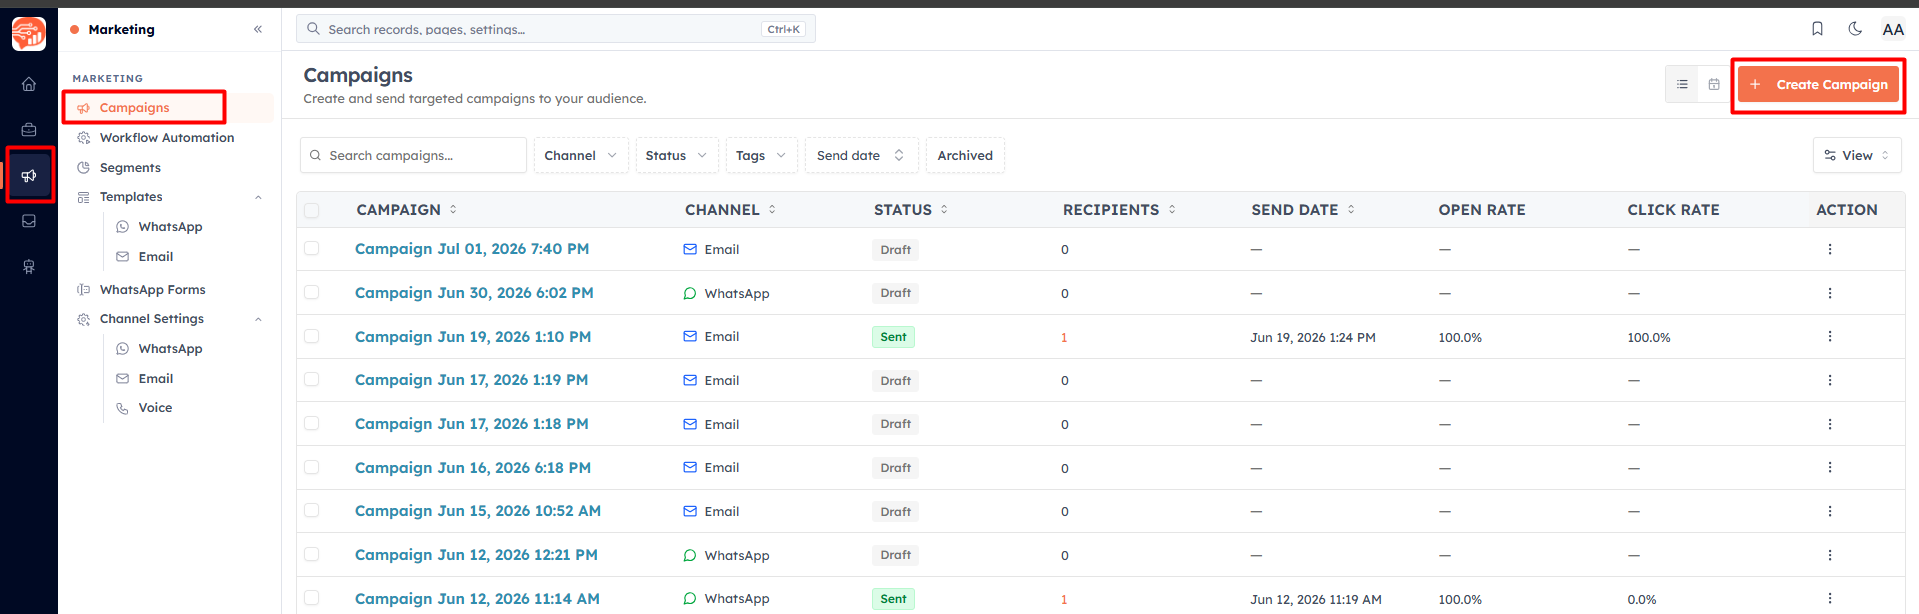Open Voice under Channel Settings

click(x=155, y=408)
